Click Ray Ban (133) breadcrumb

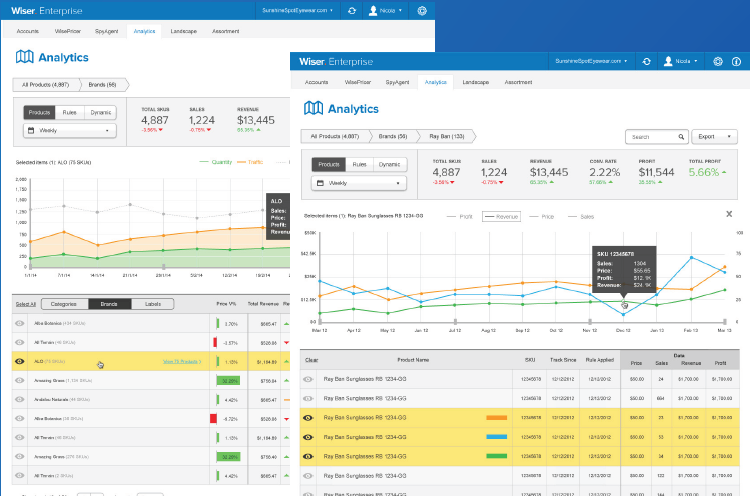pyautogui.click(x=447, y=136)
